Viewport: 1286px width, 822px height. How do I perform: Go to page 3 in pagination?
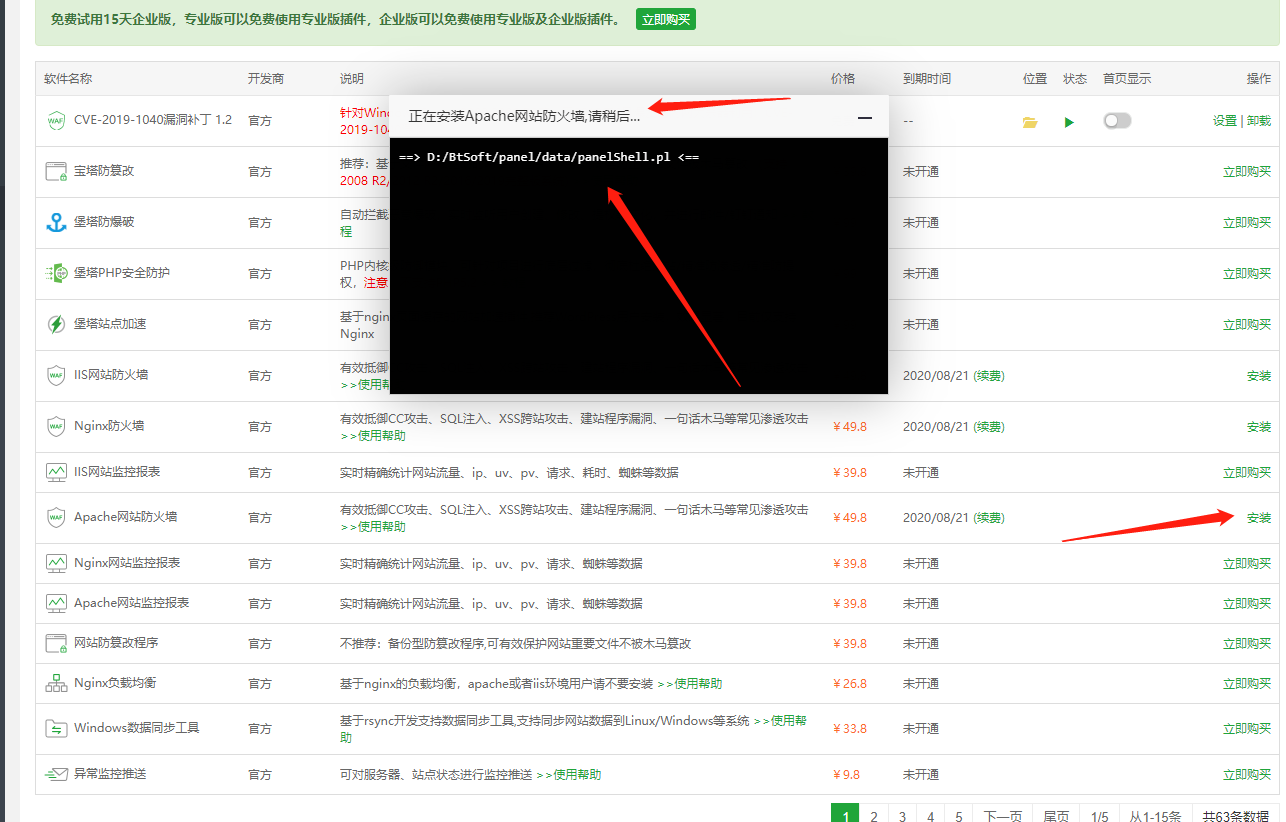pyautogui.click(x=902, y=815)
